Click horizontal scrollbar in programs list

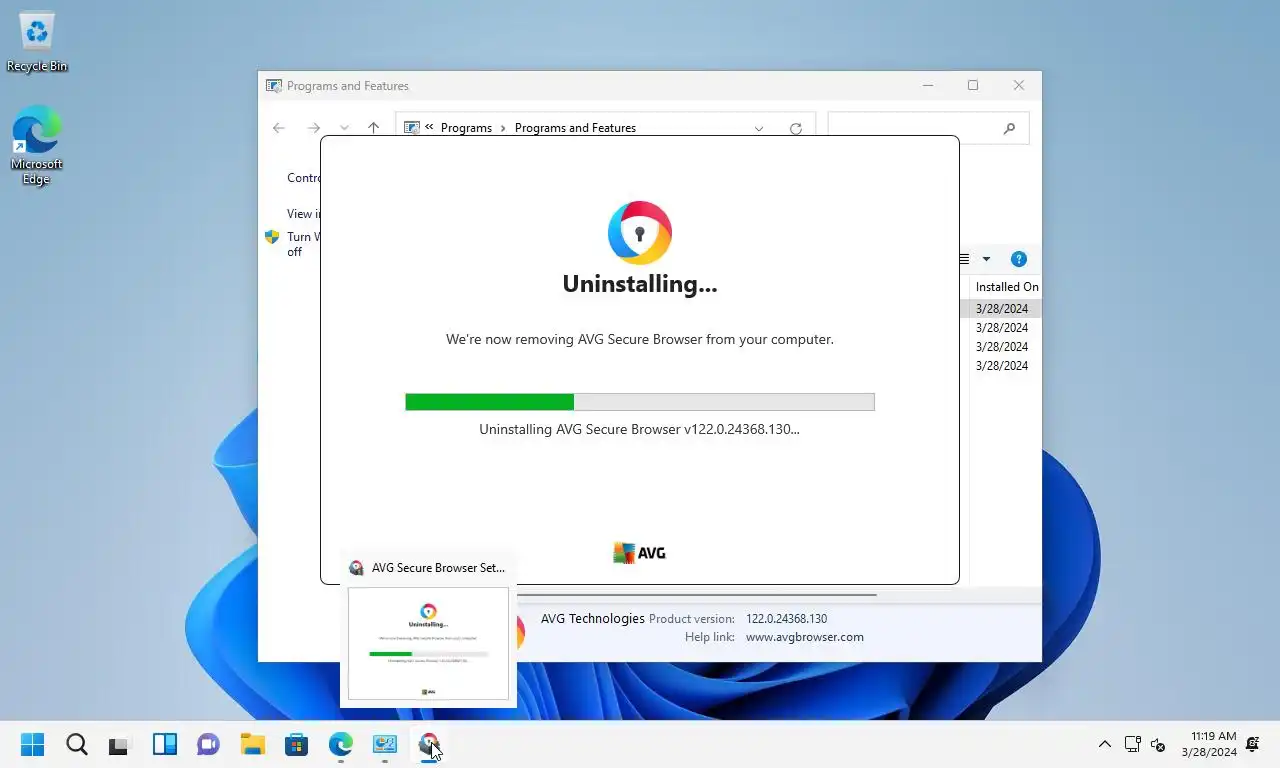[x=698, y=594]
